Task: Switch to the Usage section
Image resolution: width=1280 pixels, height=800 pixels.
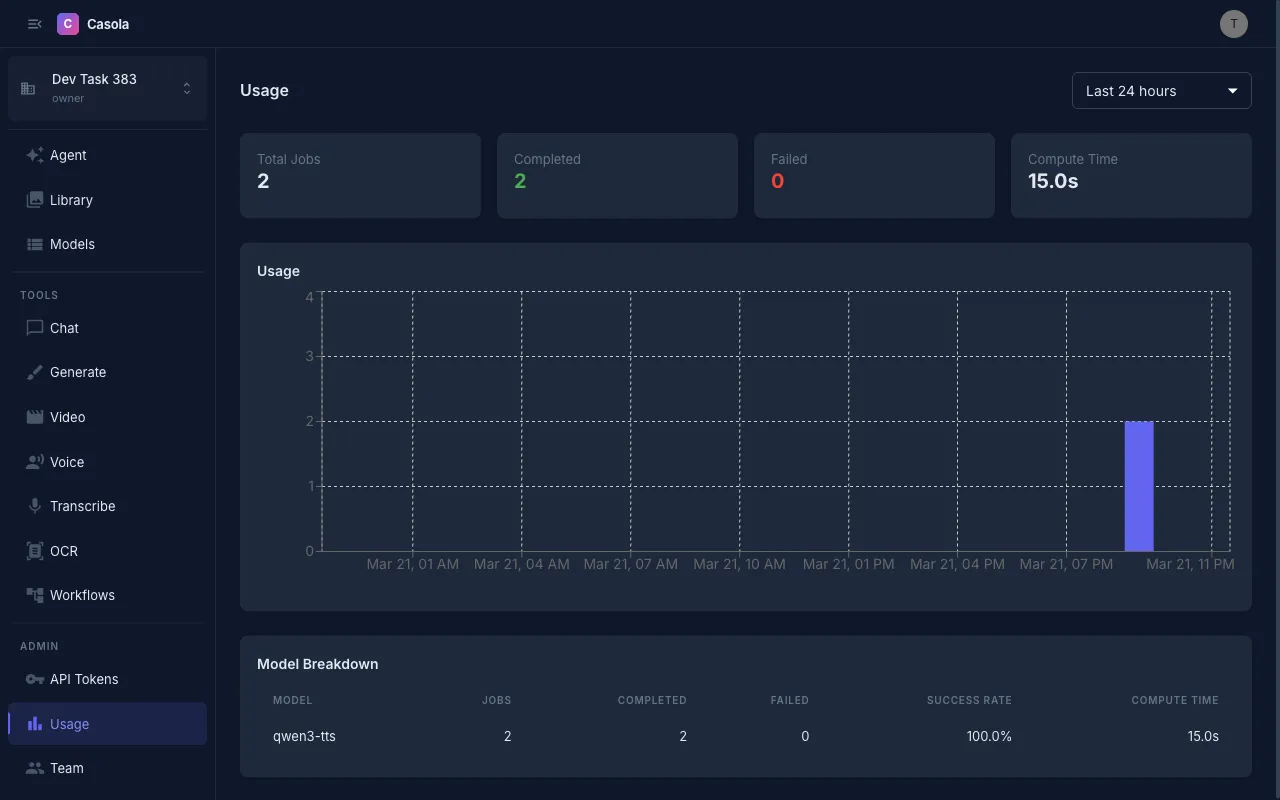Action: [x=69, y=723]
